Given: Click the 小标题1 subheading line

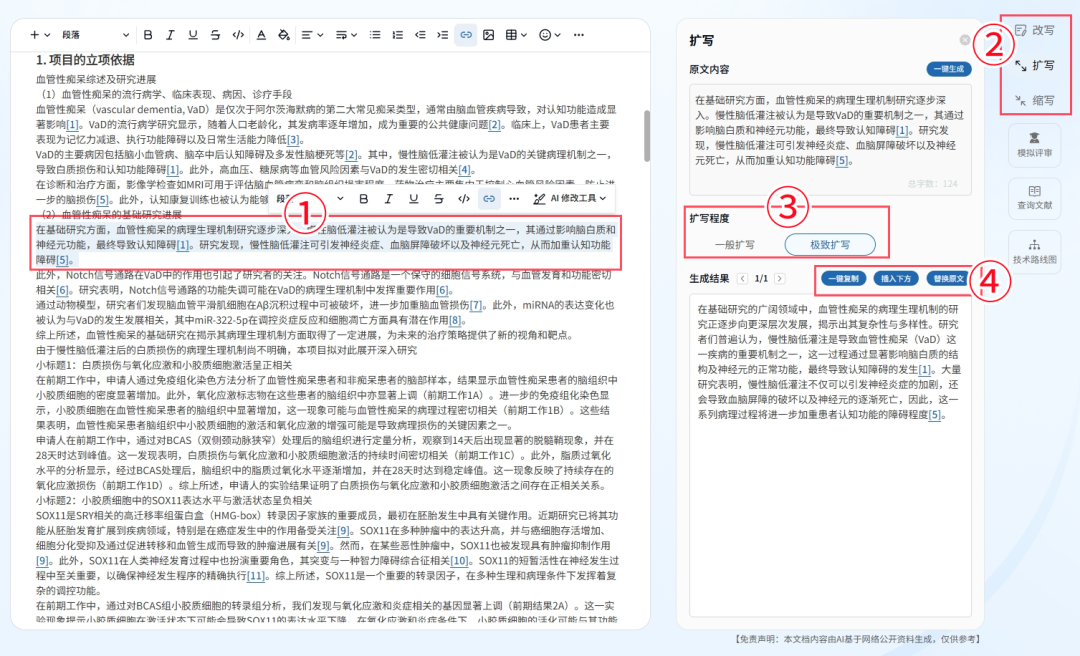Looking at the screenshot, I should point(164,365).
